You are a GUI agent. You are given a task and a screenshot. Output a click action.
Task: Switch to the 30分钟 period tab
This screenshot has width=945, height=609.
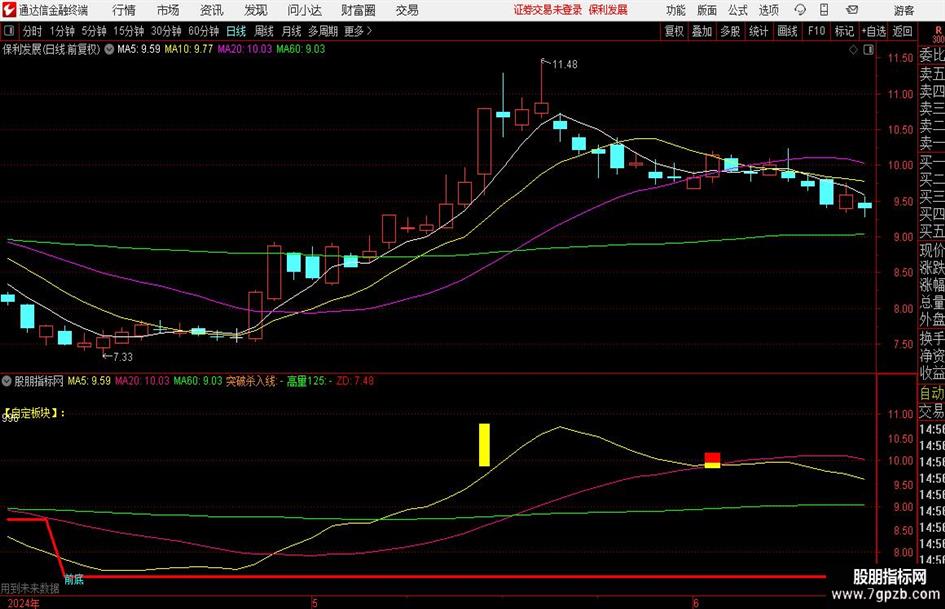click(x=166, y=31)
